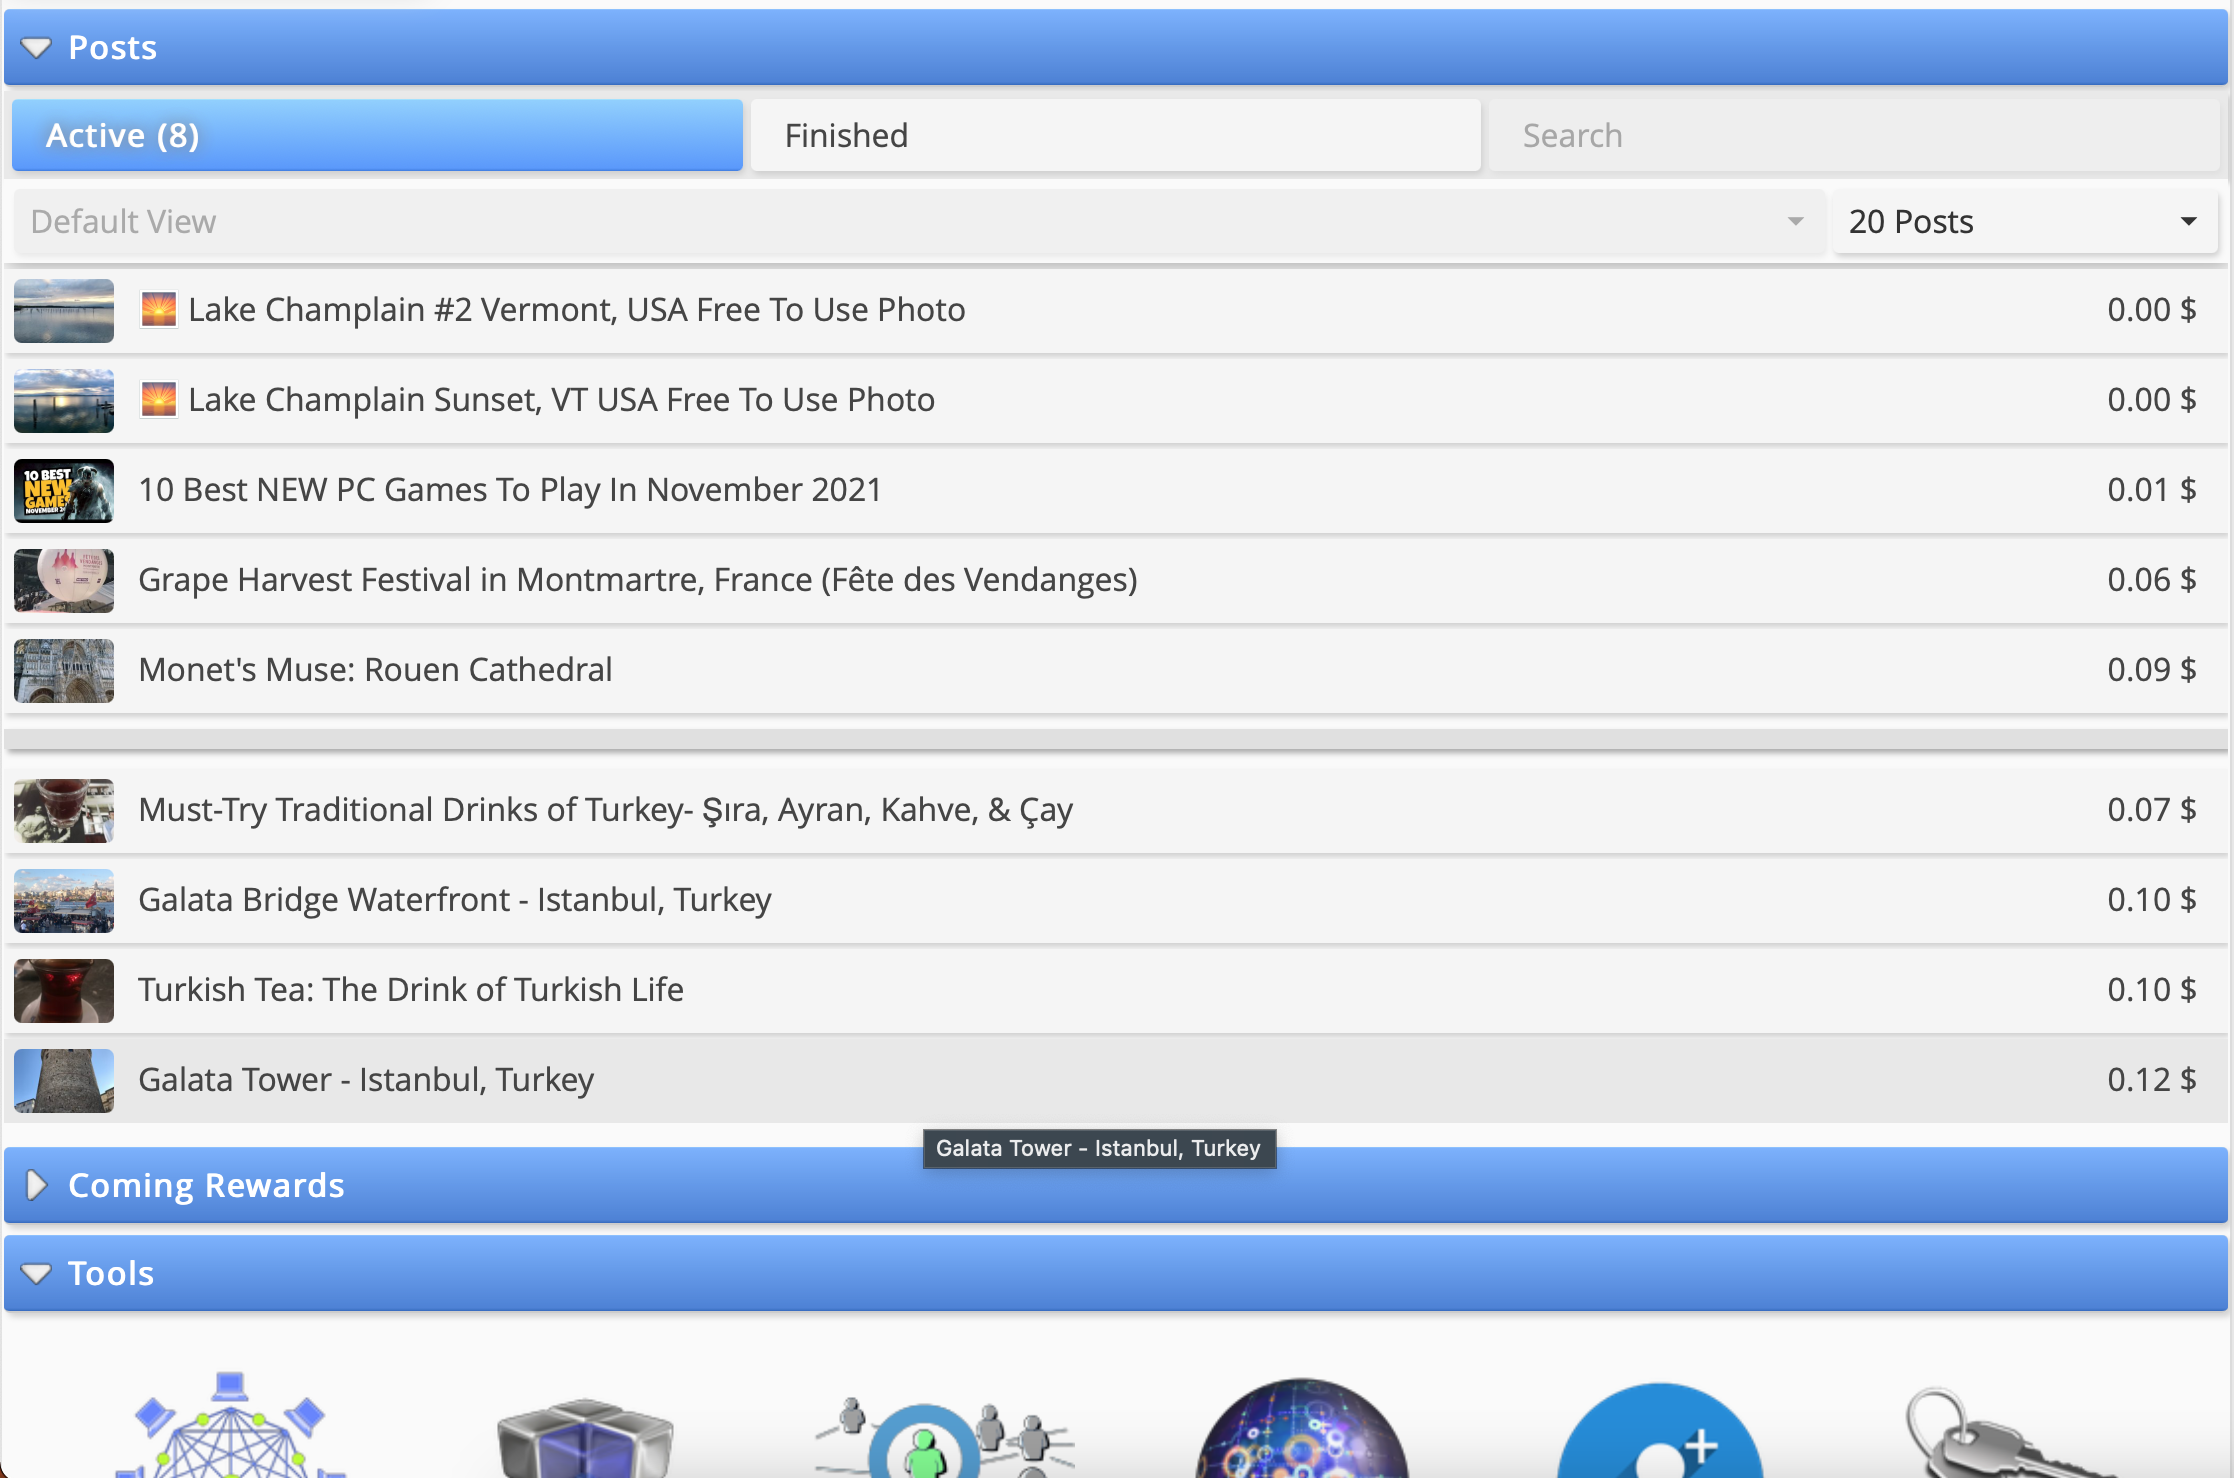Click the blue add-account tool icon
The width and height of the screenshot is (2234, 1478).
click(x=1659, y=1435)
